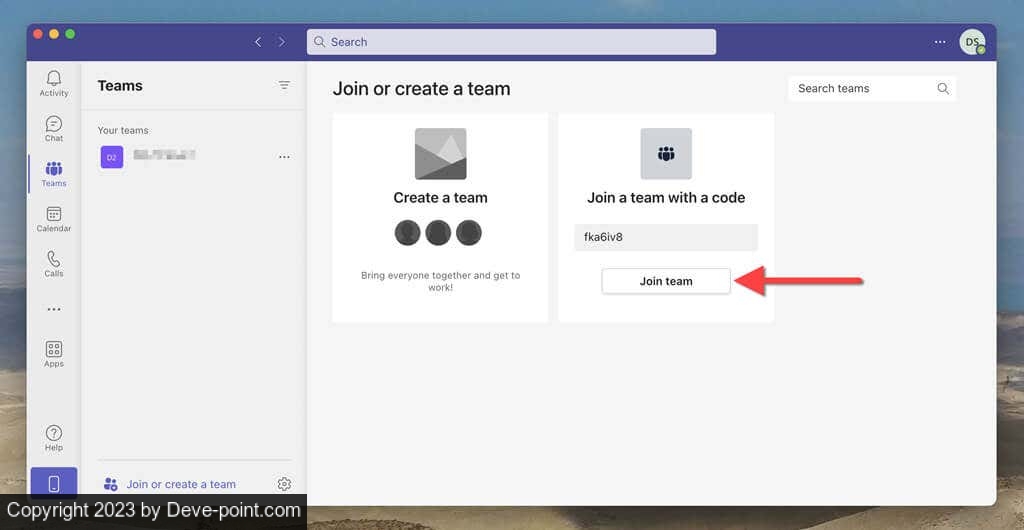
Task: Click the Join or create a team link
Action: [x=180, y=484]
